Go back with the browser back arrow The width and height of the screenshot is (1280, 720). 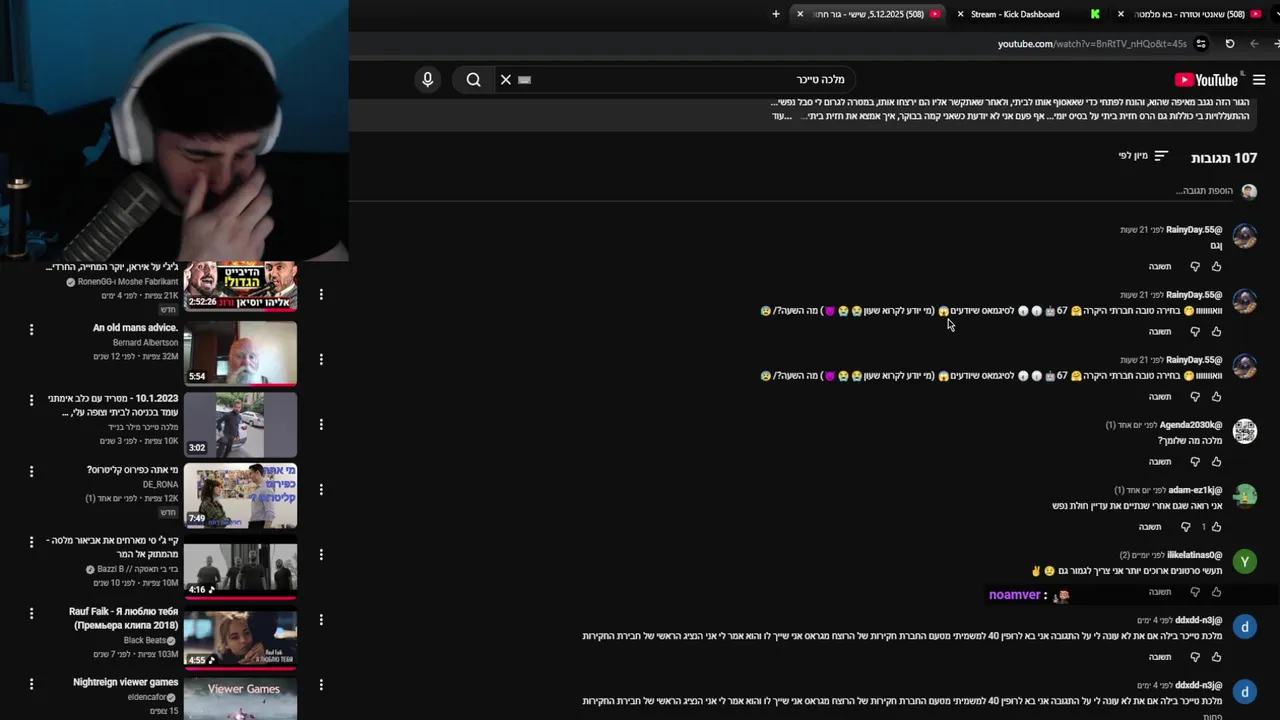pos(1255,44)
